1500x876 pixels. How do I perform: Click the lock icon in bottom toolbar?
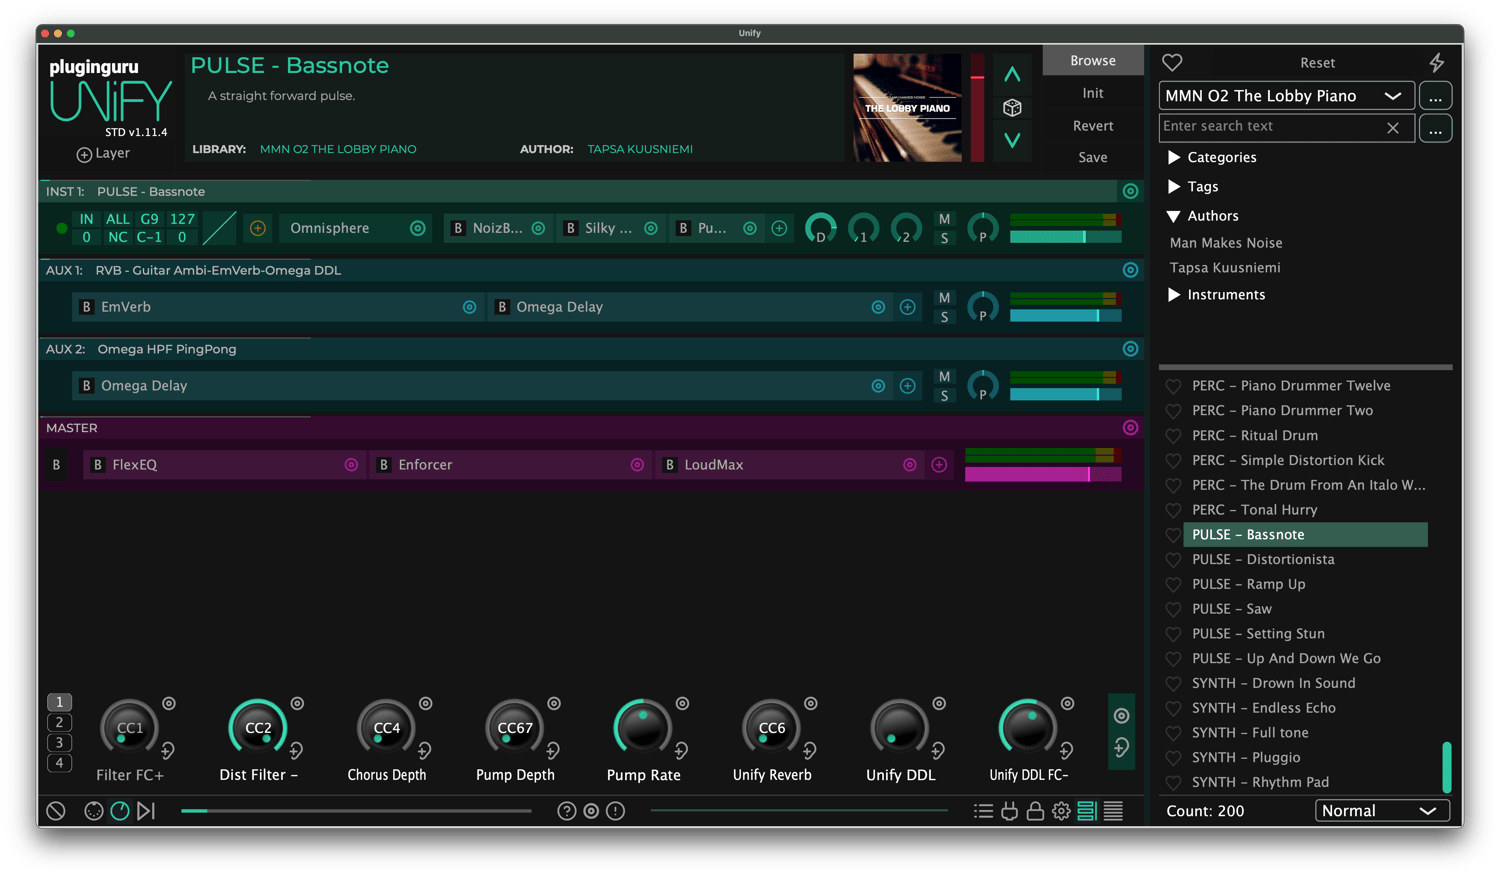point(1035,811)
